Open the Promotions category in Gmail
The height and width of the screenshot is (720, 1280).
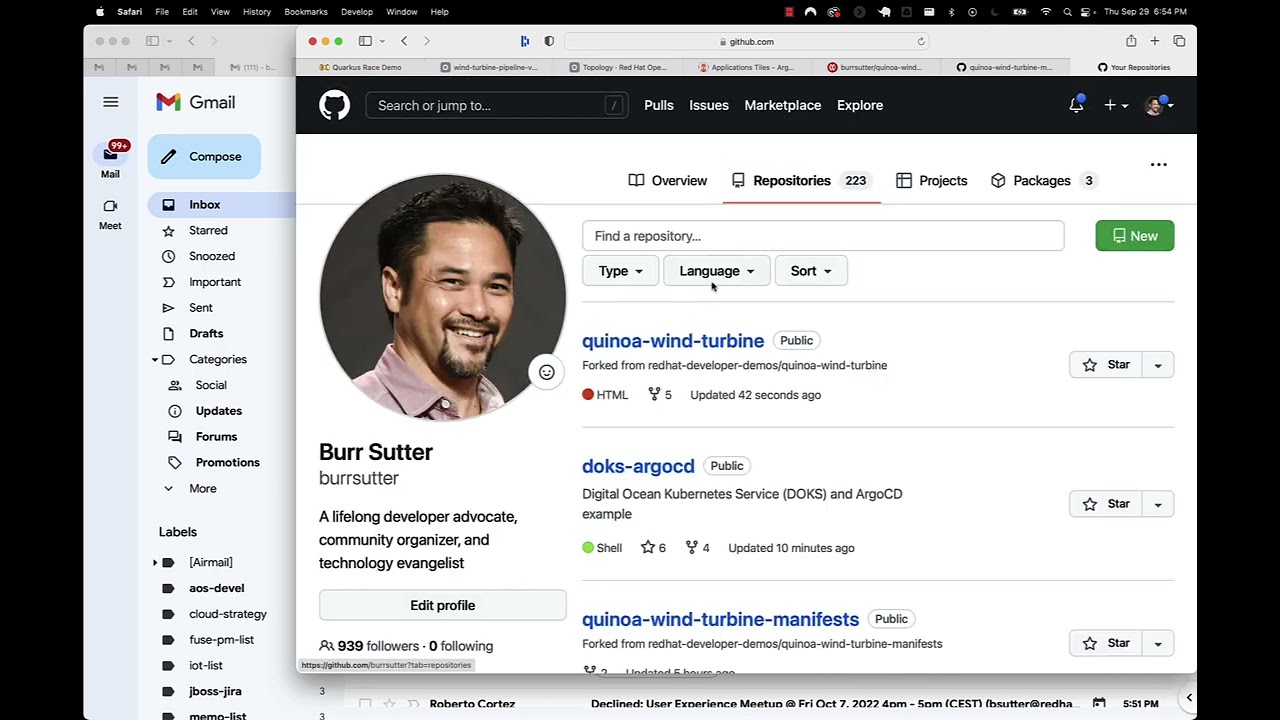click(227, 463)
